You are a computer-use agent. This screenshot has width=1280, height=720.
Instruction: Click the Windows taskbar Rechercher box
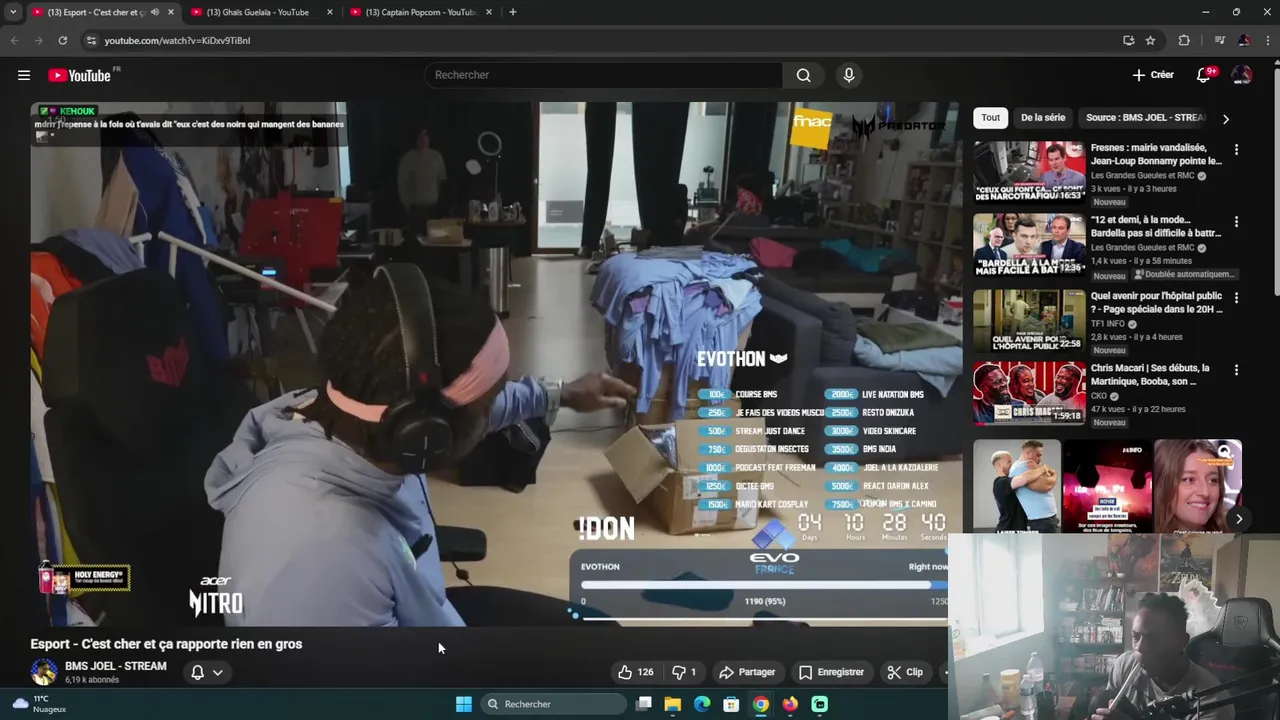point(553,704)
